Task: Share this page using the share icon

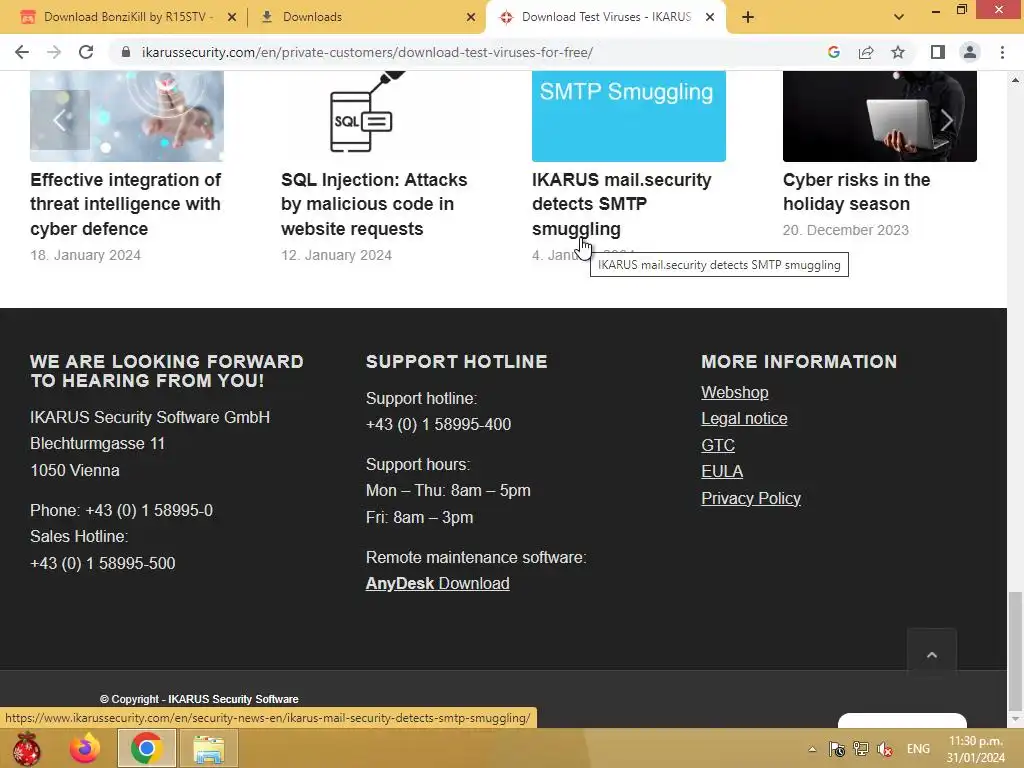Action: tap(866, 52)
